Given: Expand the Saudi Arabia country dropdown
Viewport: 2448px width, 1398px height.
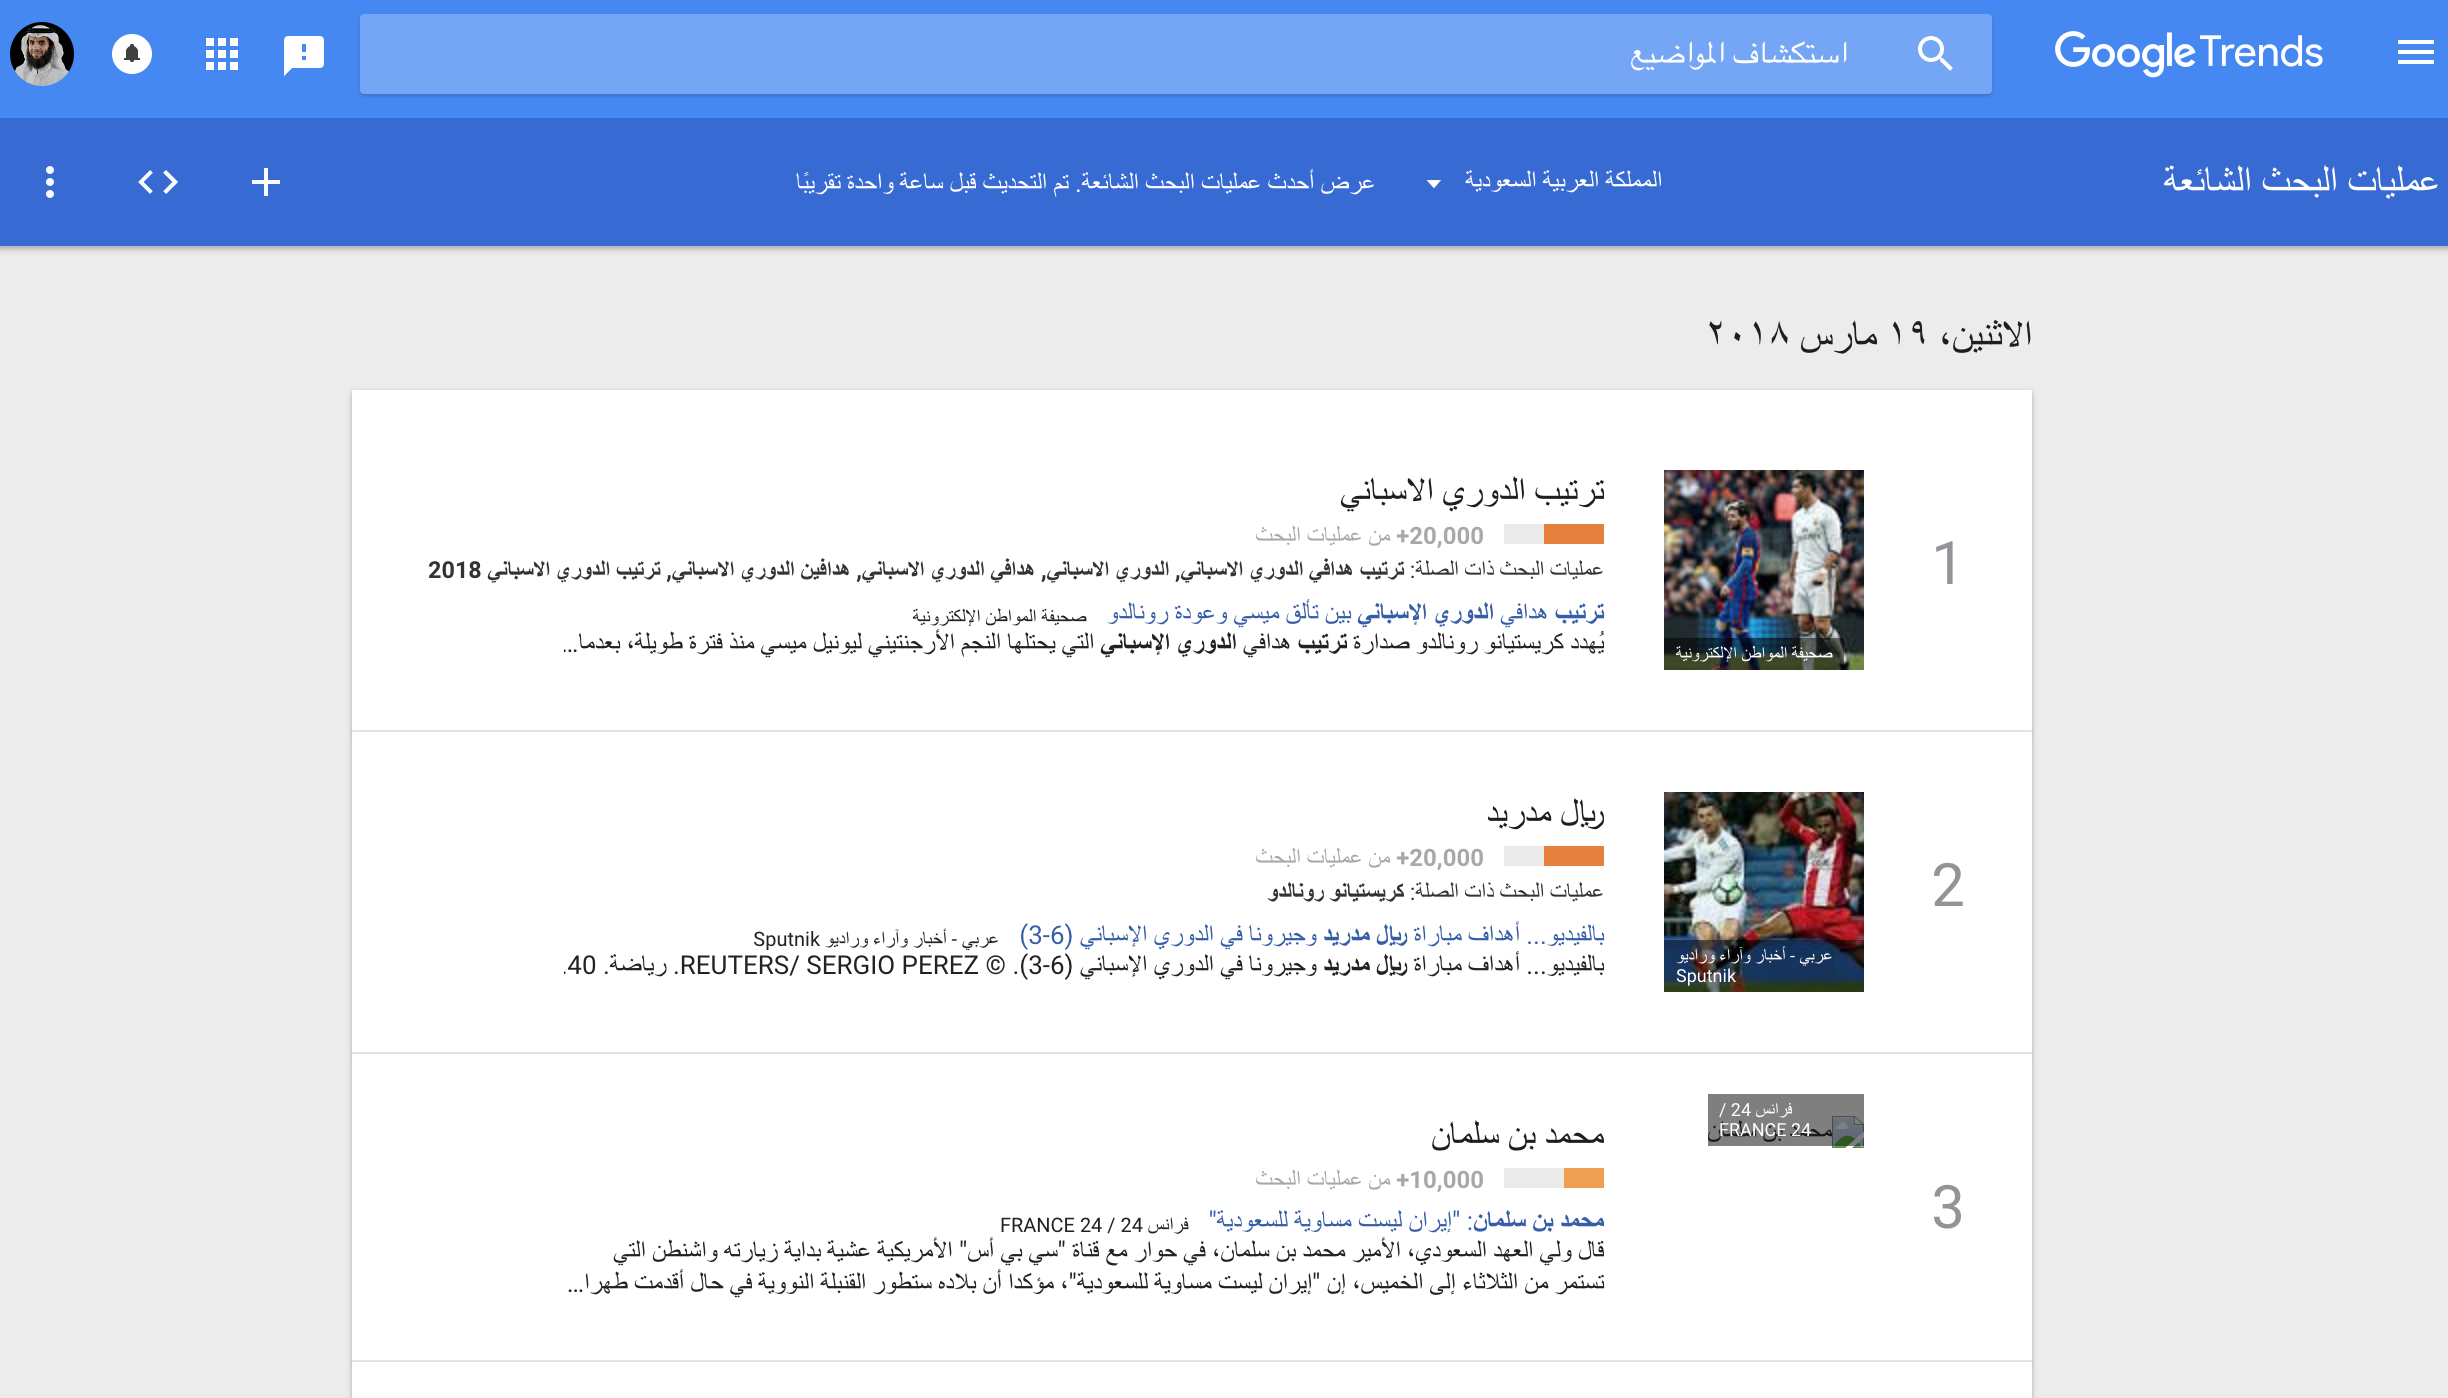Looking at the screenshot, I should point(1562,180).
